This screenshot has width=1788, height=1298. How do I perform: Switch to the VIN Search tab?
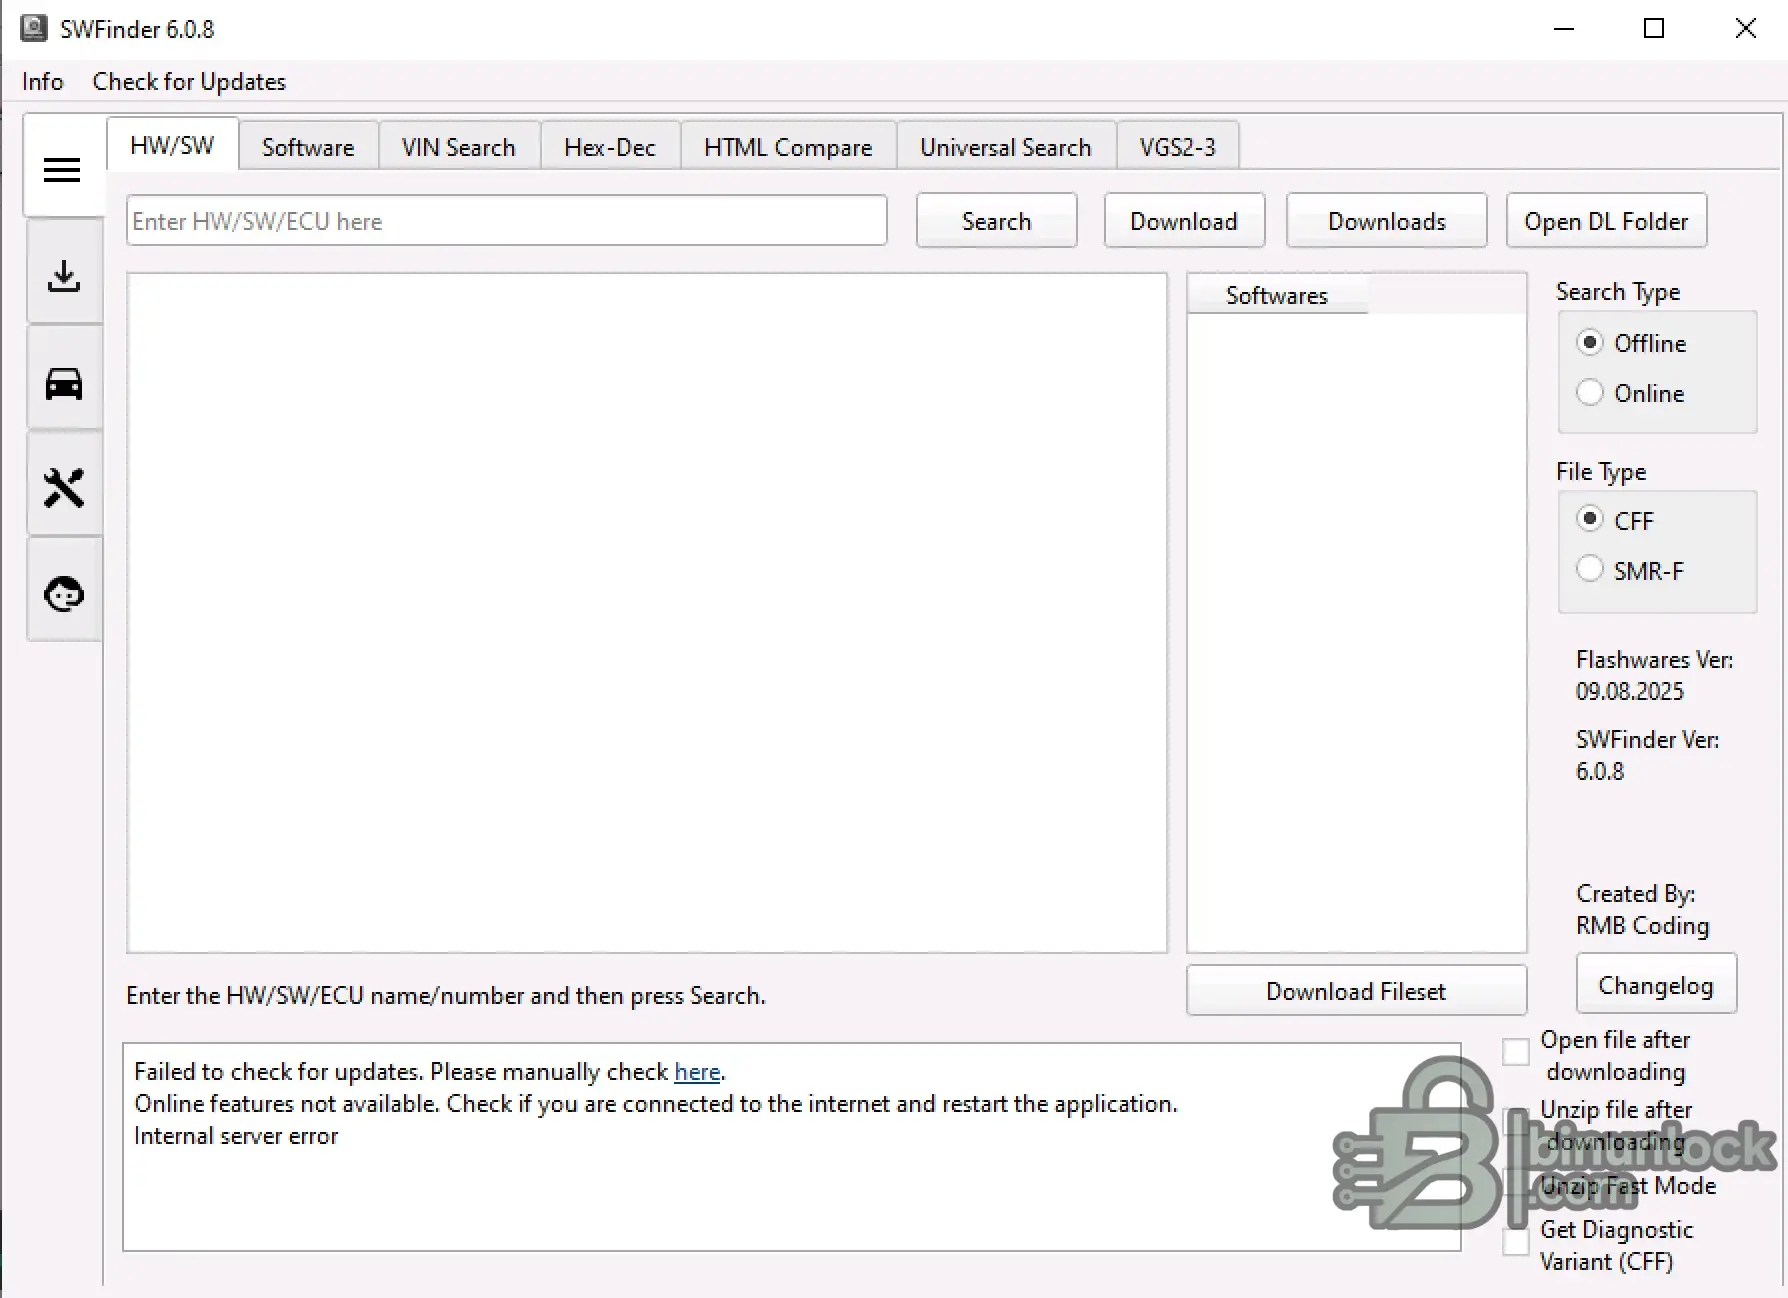tap(458, 146)
